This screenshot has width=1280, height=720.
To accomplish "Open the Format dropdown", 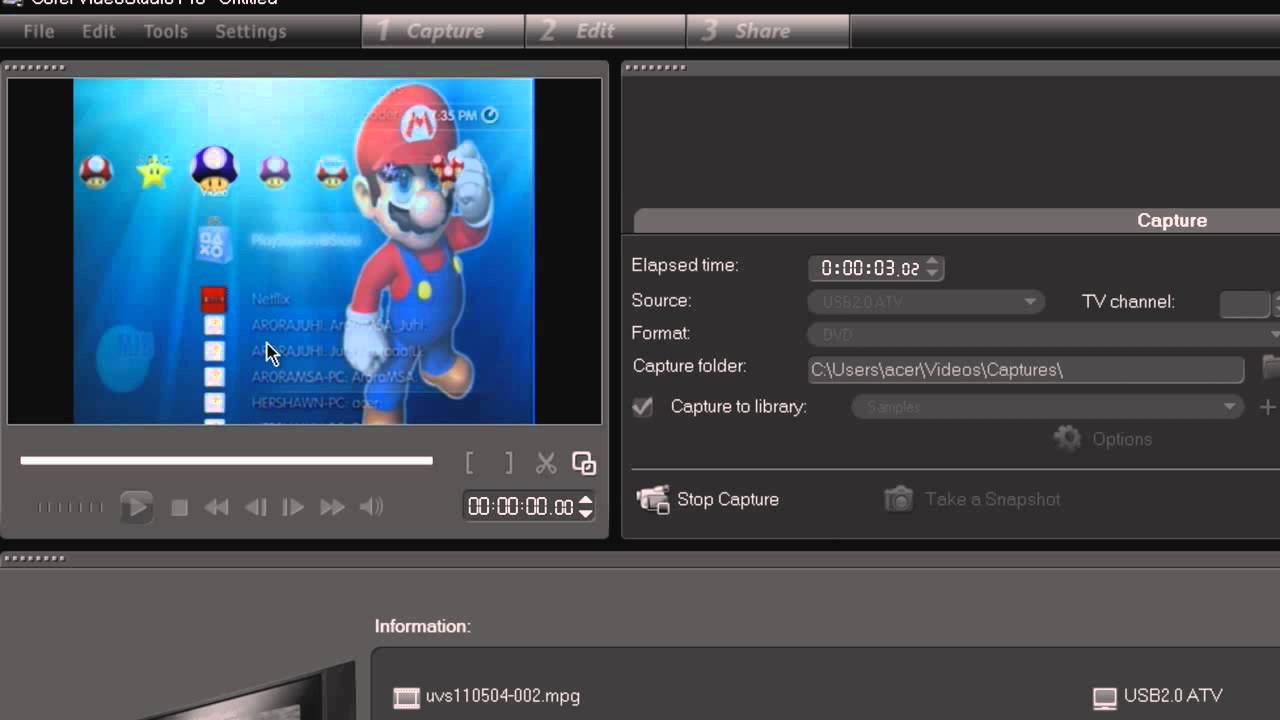I will 1040,334.
